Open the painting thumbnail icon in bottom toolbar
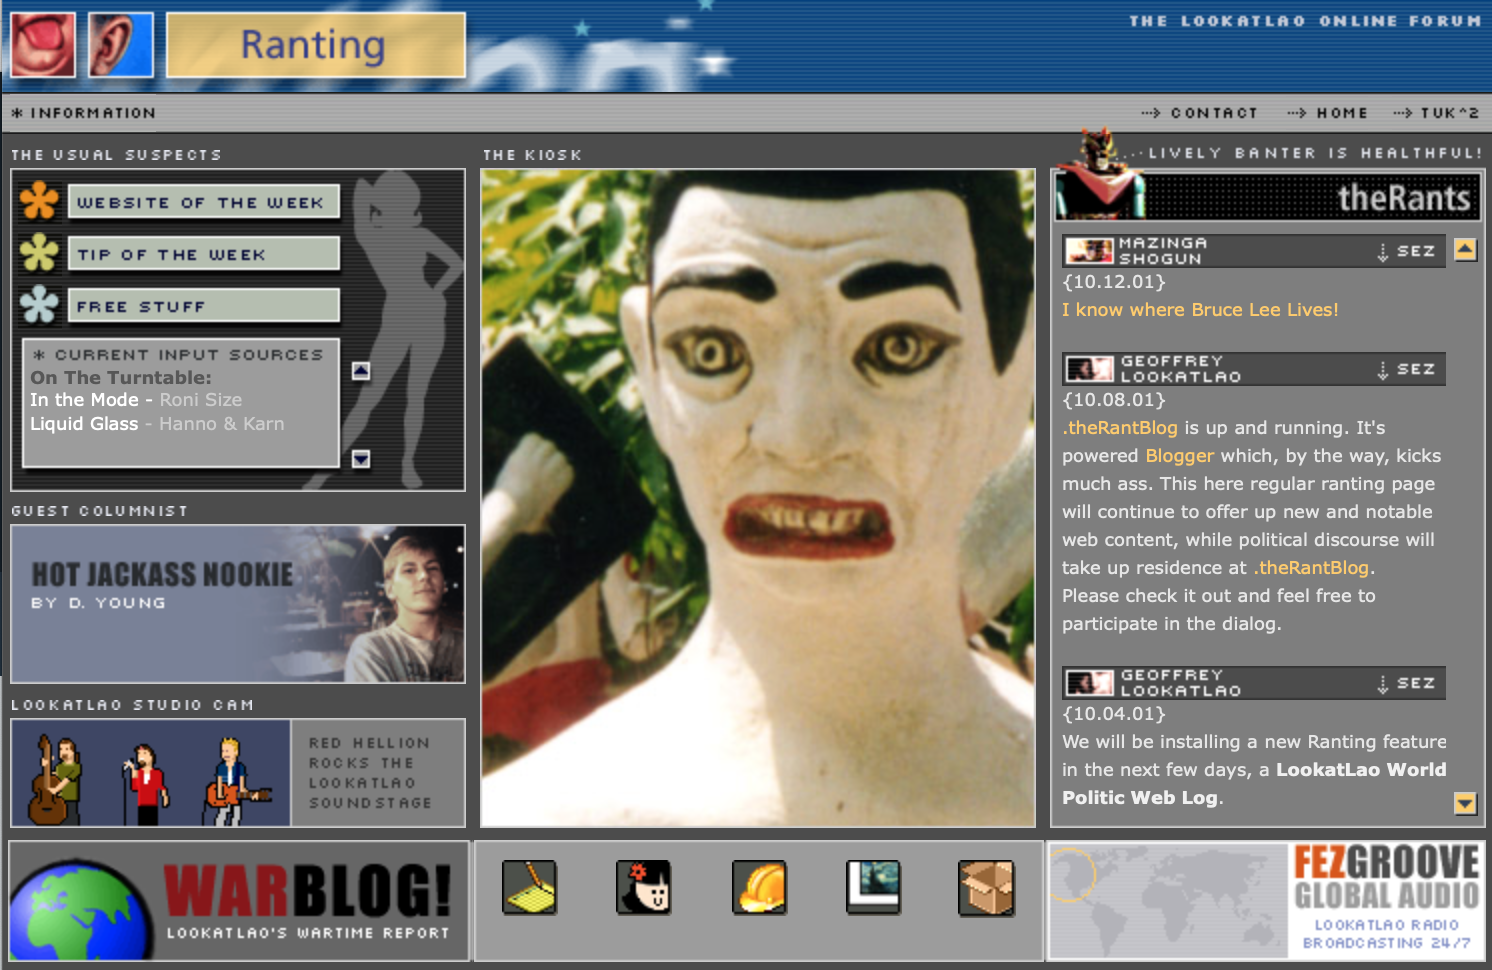1492x970 pixels. point(872,887)
